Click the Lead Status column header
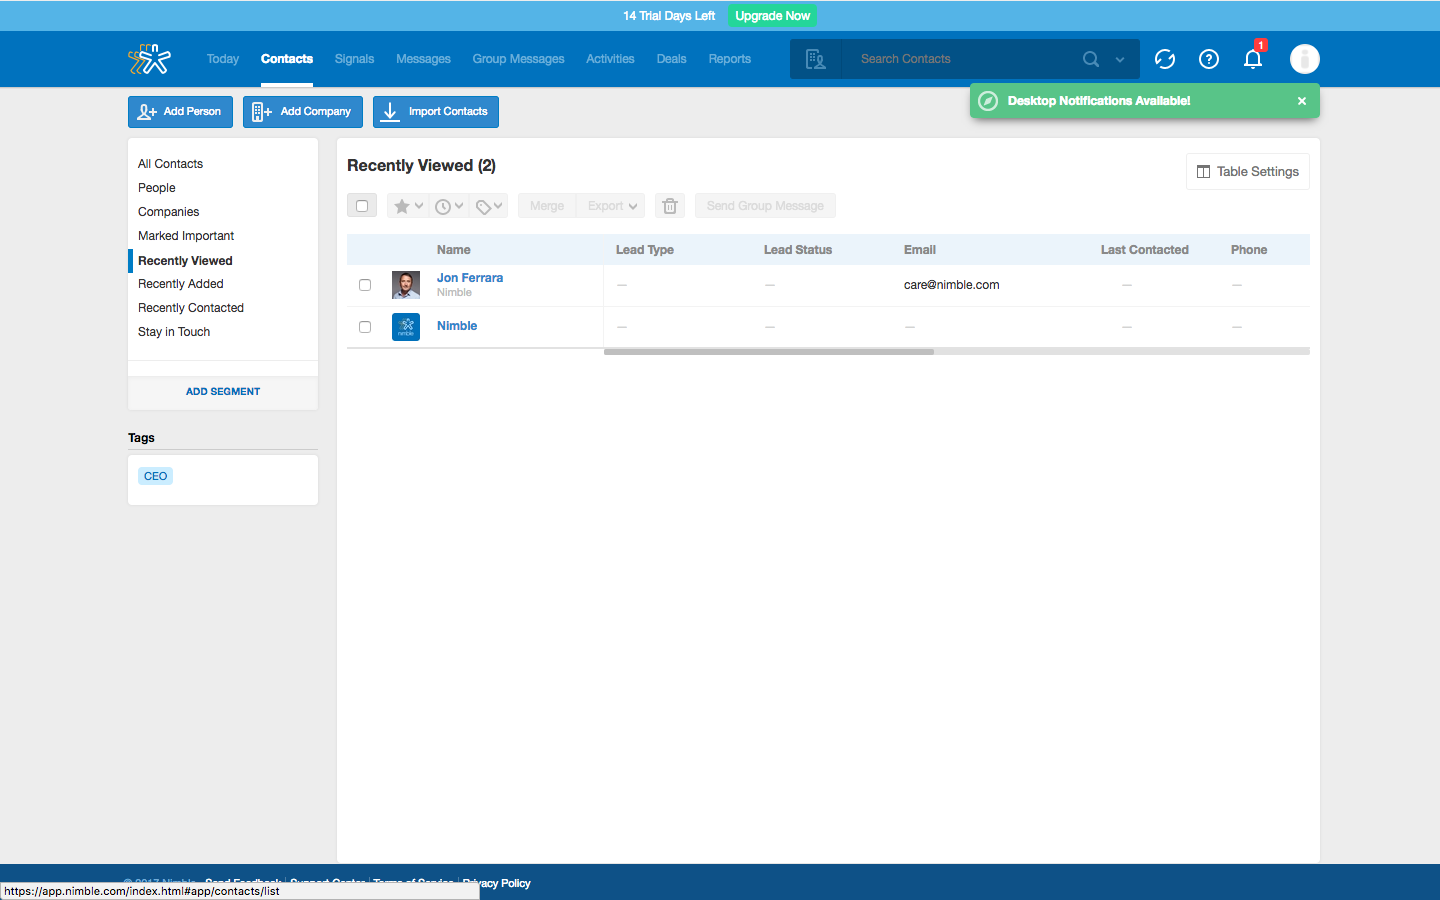The image size is (1440, 900). pyautogui.click(x=798, y=250)
